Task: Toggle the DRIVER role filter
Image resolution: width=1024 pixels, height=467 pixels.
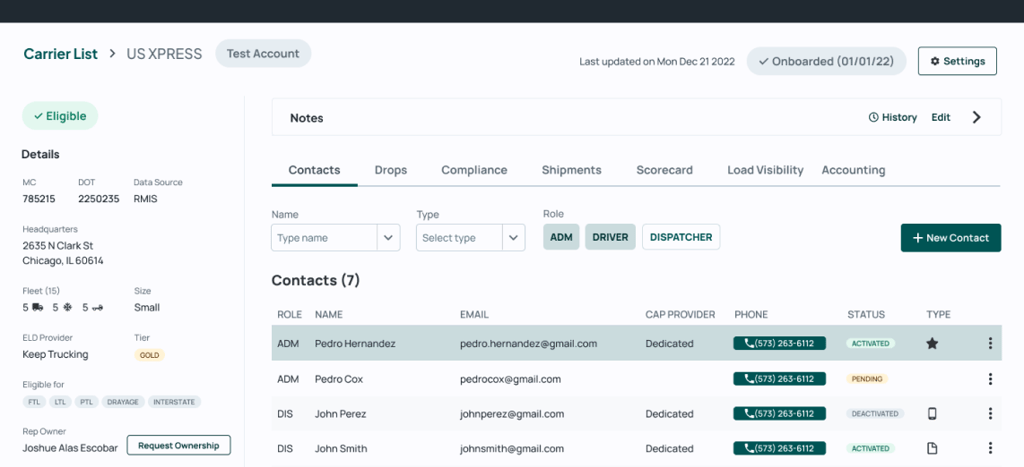Action: [x=610, y=237]
